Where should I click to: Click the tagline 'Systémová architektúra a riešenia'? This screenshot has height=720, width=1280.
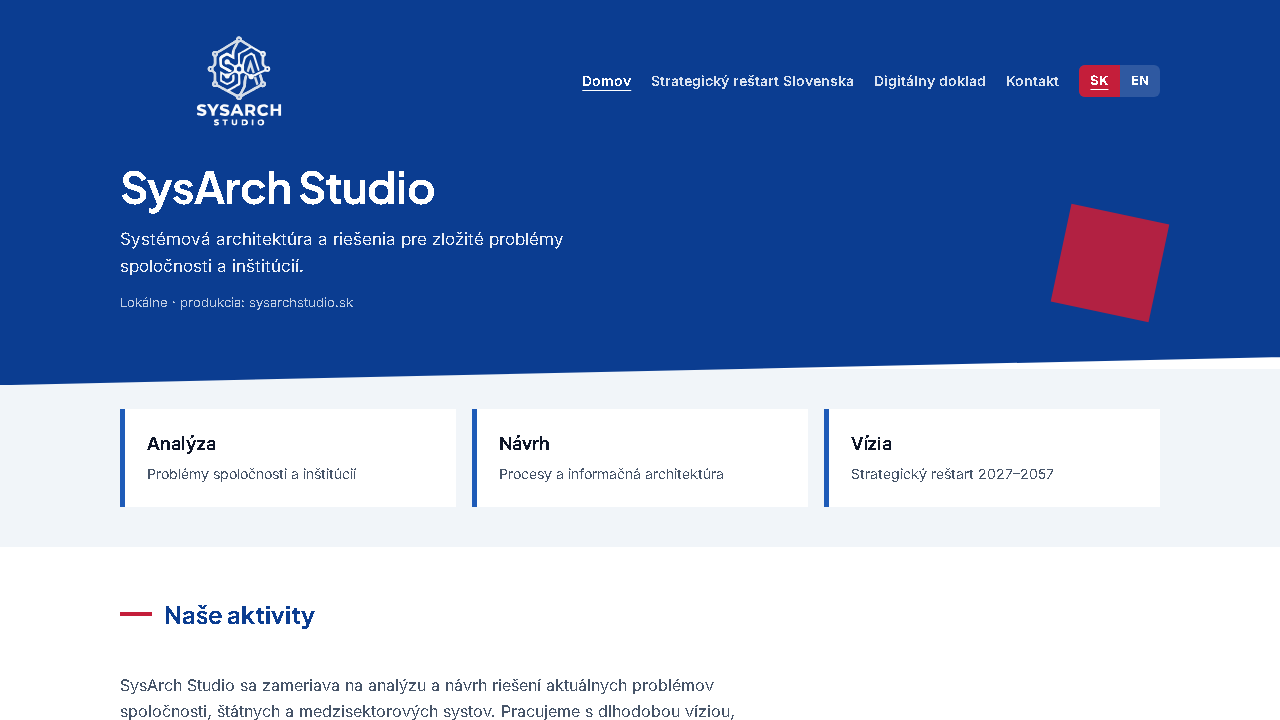click(x=342, y=253)
